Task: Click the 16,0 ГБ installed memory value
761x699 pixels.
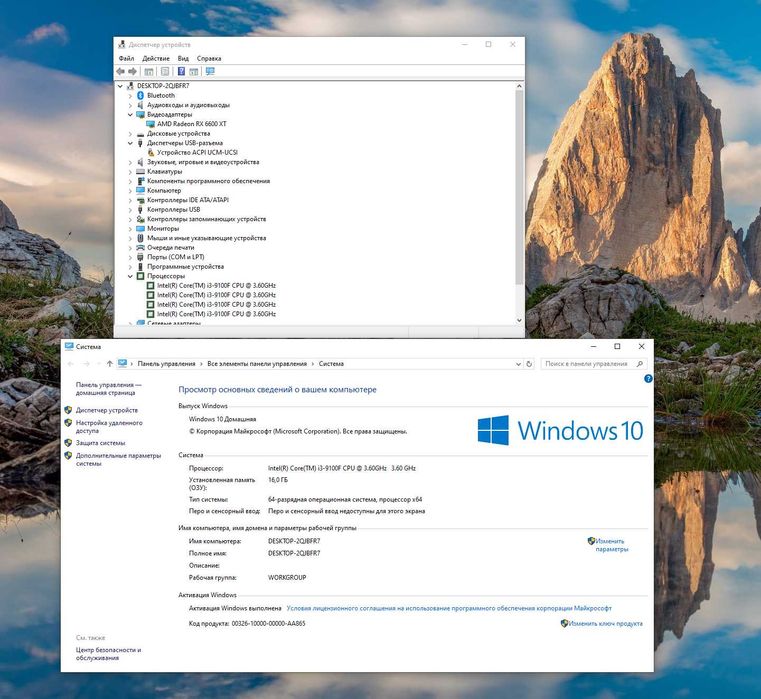Action: point(278,480)
